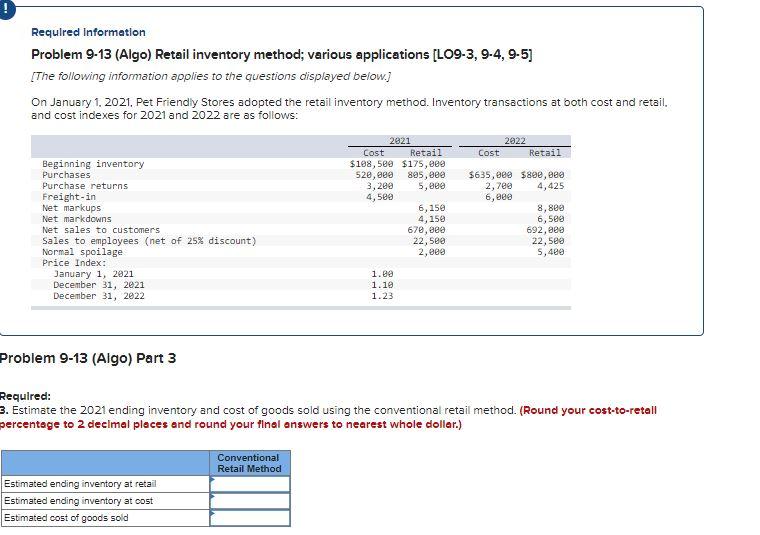Click the 'Beginning inventory' row label
This screenshot has height=535, width=760.
coord(93,164)
